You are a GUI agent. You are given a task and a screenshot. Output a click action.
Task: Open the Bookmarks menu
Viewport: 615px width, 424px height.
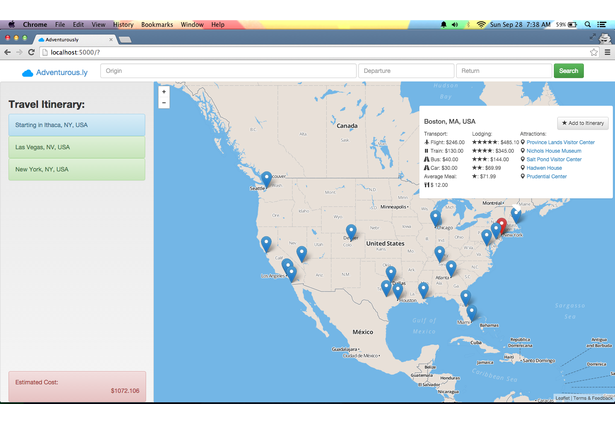157,24
